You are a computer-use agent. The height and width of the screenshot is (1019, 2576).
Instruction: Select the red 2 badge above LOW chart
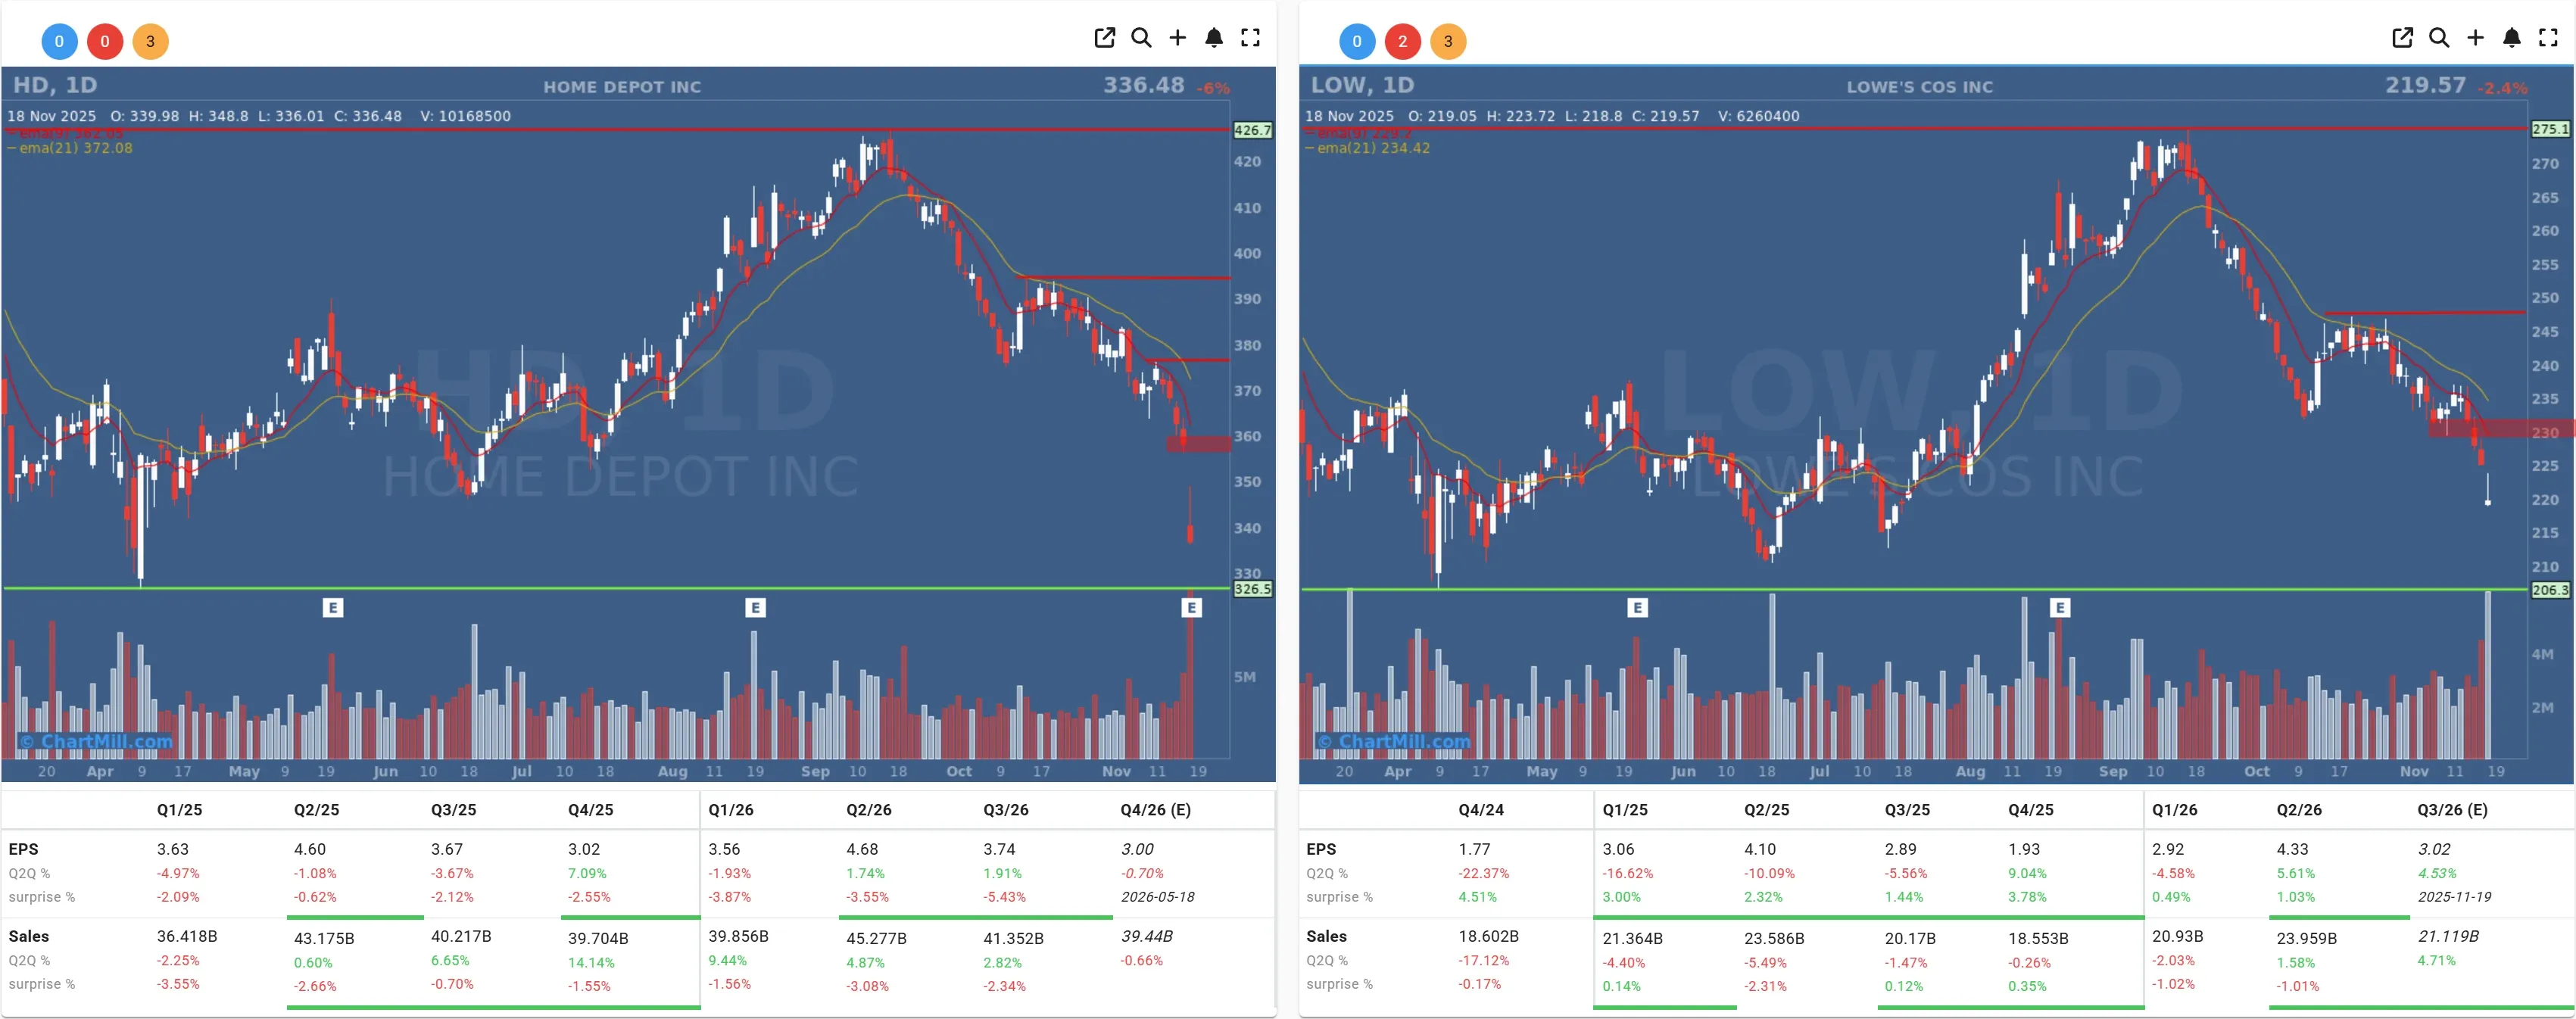(1403, 41)
